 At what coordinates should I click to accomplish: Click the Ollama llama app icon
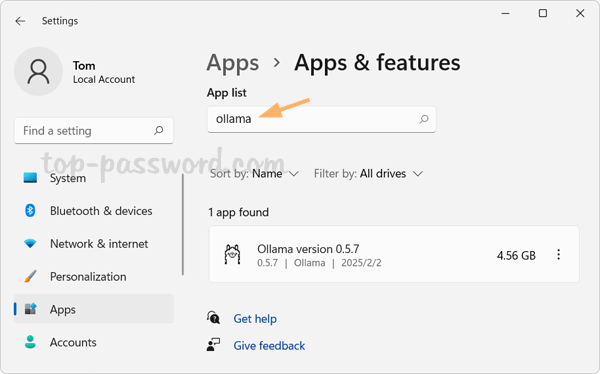pyautogui.click(x=232, y=255)
